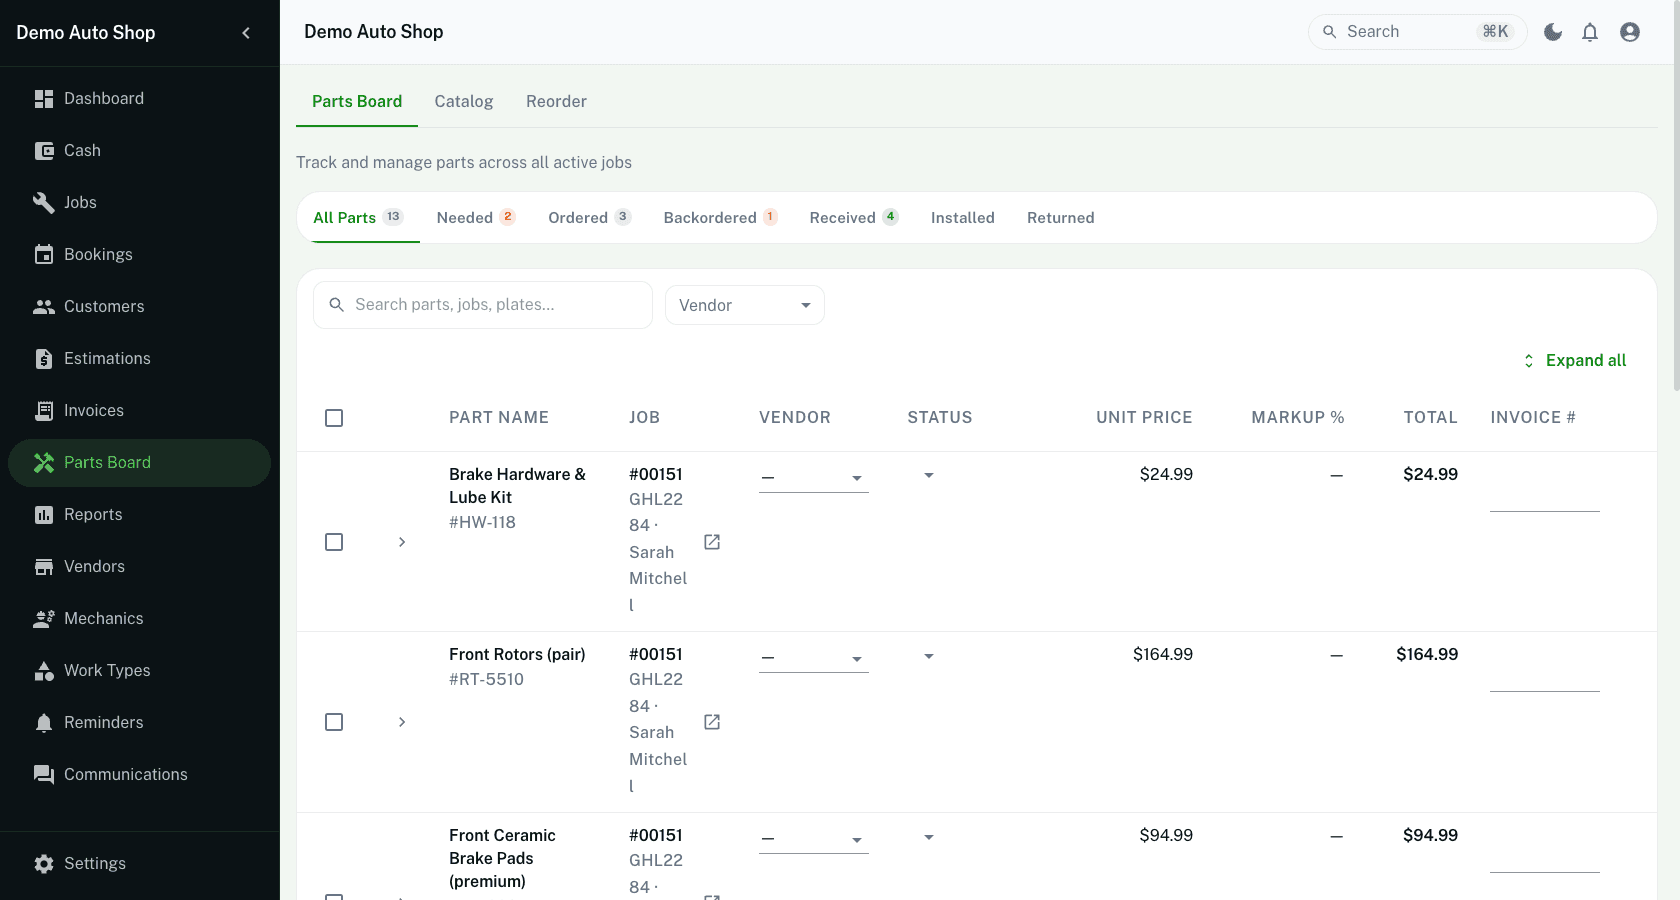Image resolution: width=1680 pixels, height=900 pixels.
Task: Click the Expand all button
Action: tap(1575, 360)
